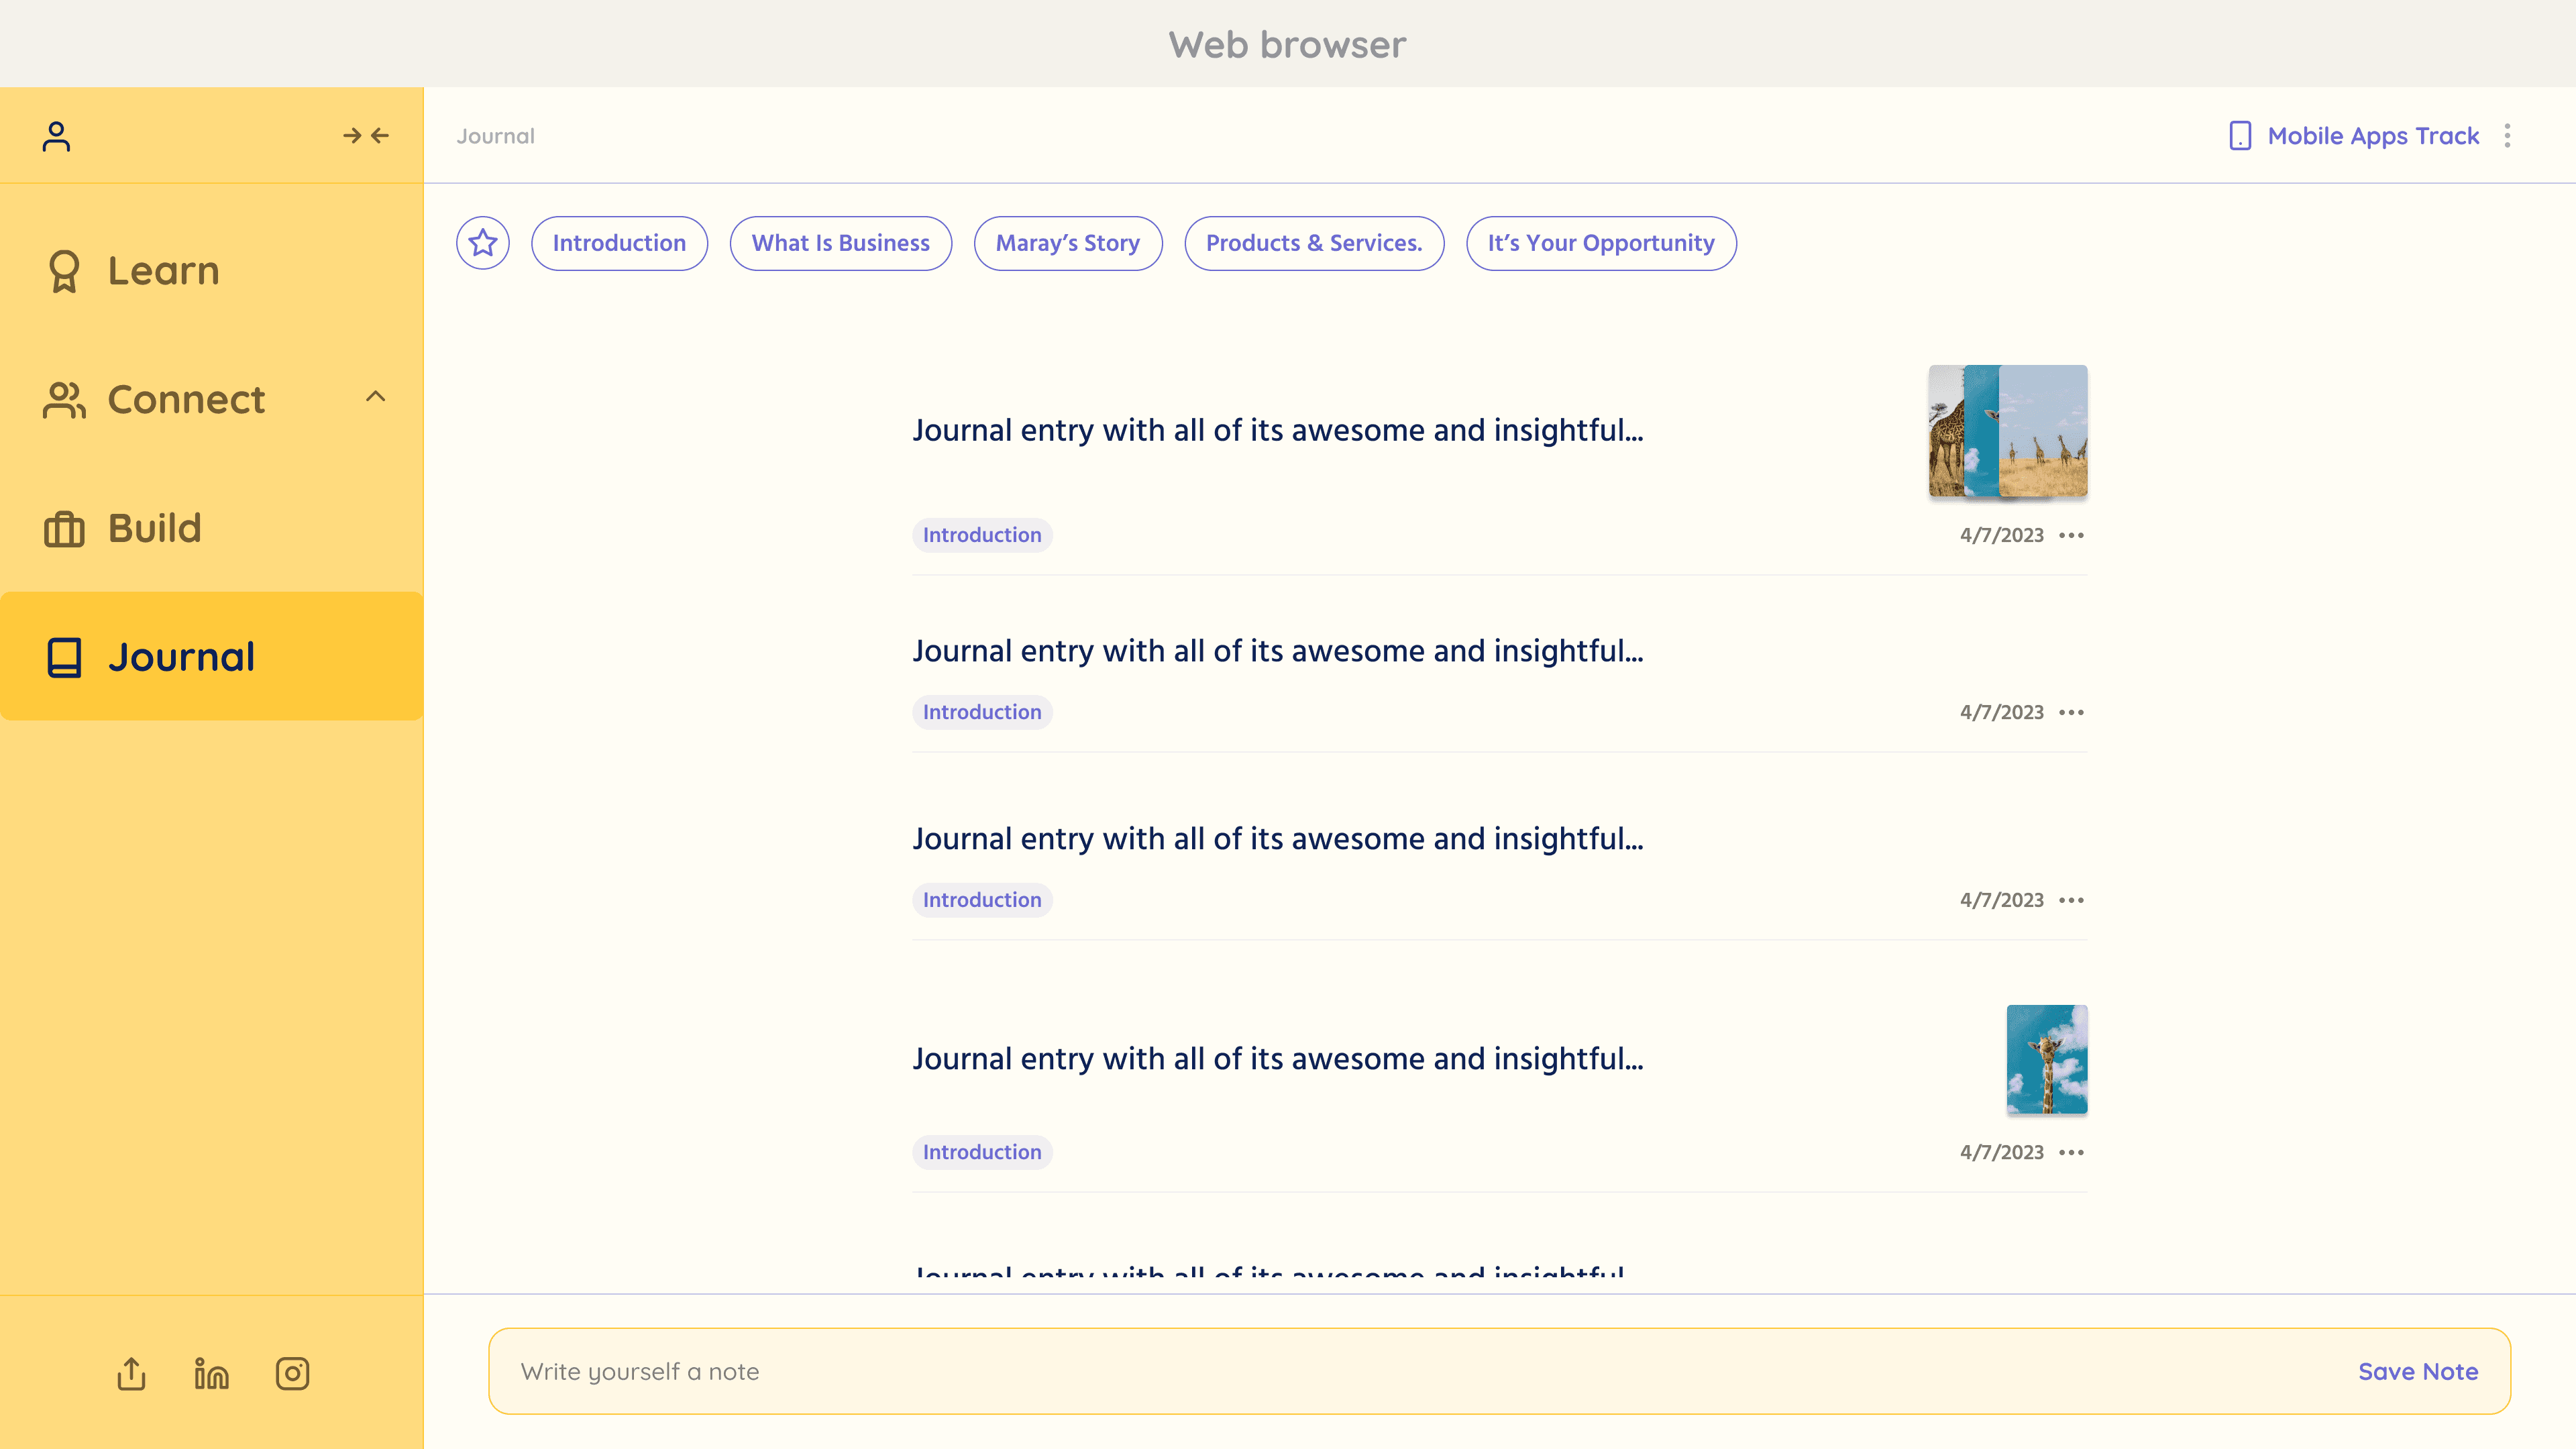Screen dimensions: 2576x1449
Task: Click the Journal breadcrumb text
Action: point(496,136)
